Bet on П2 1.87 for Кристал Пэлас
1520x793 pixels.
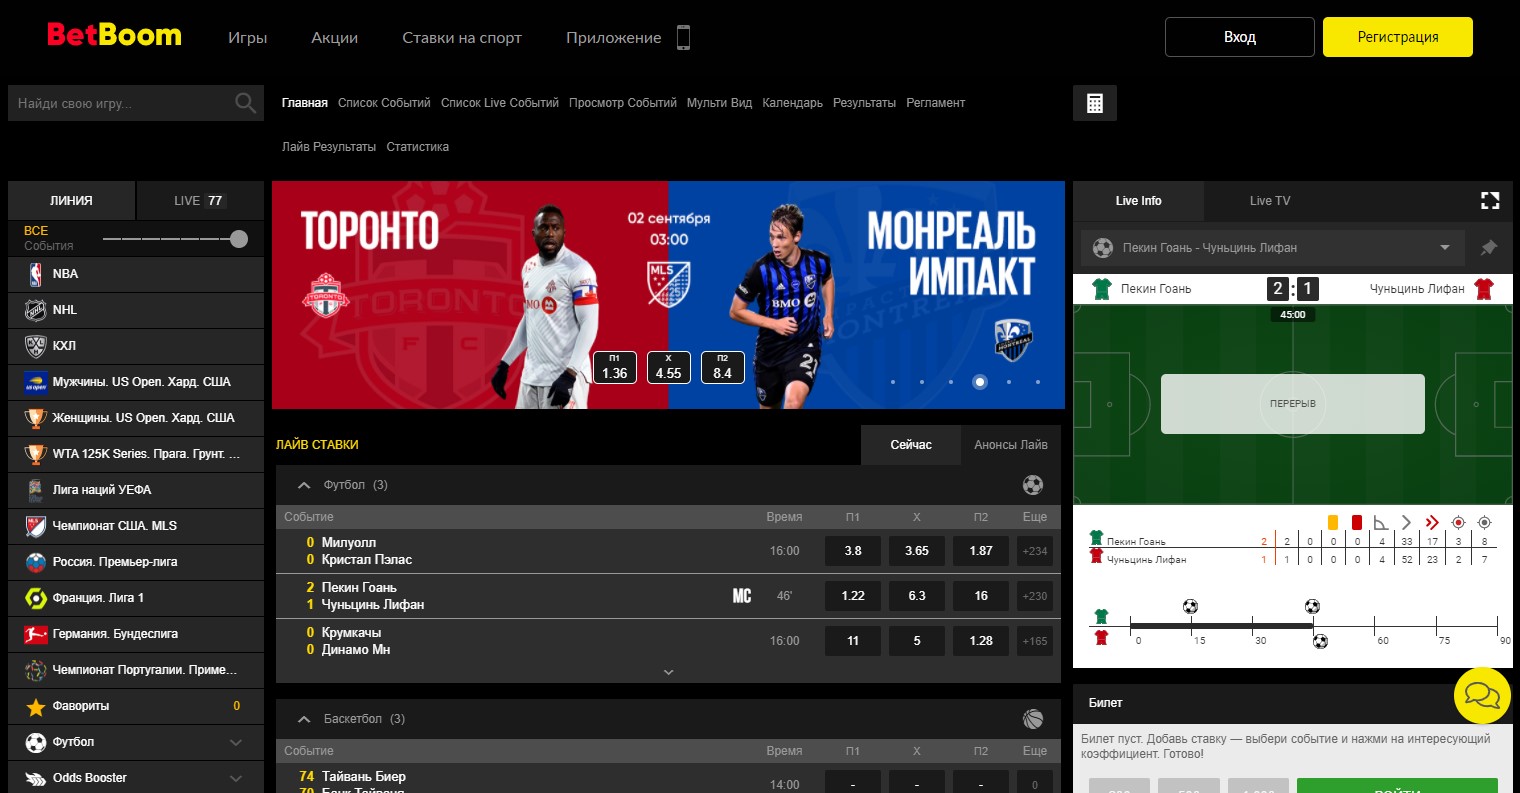point(981,551)
